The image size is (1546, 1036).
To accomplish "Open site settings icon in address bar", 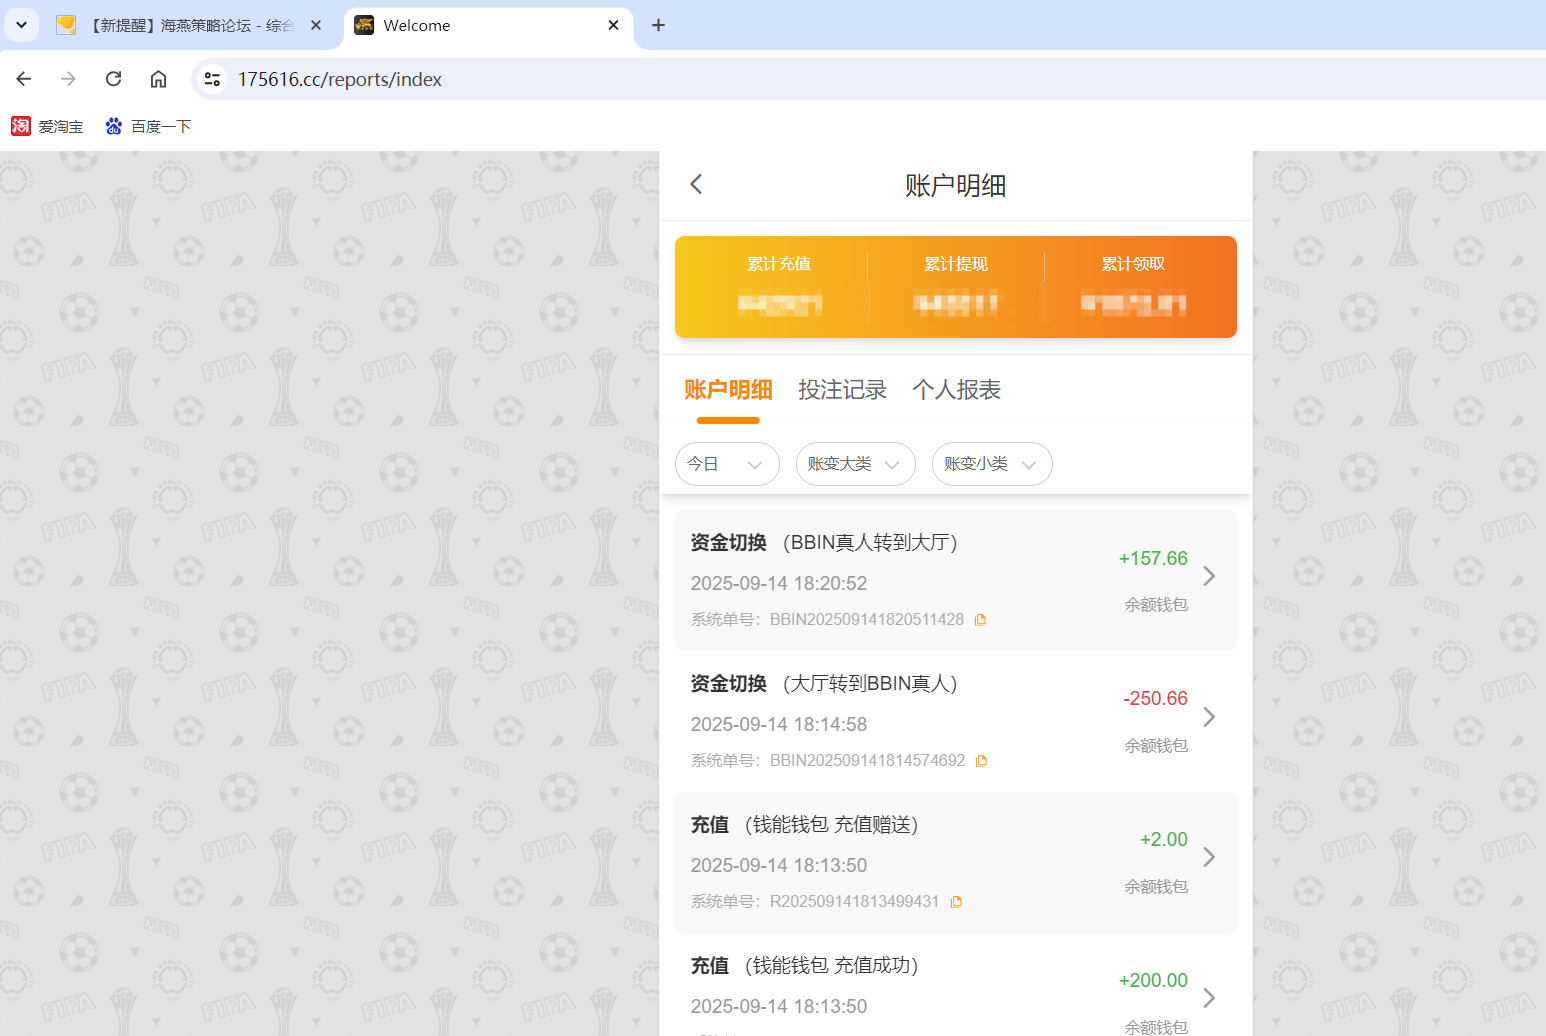I will [211, 79].
